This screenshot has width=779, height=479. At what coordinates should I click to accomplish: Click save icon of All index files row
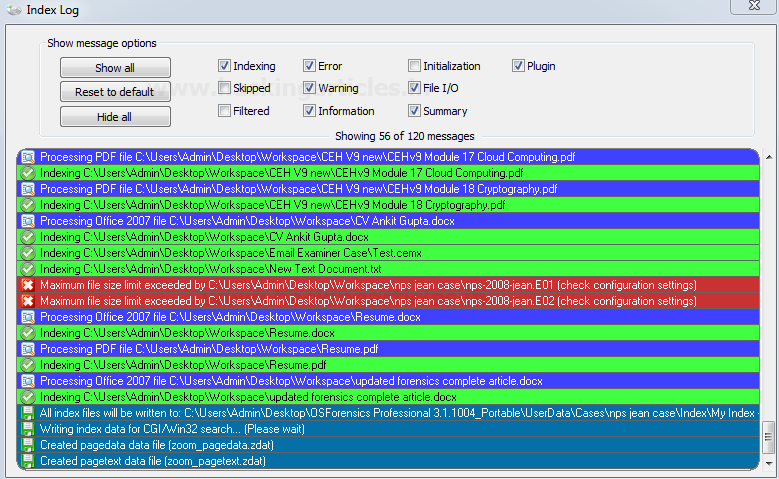coord(28,412)
